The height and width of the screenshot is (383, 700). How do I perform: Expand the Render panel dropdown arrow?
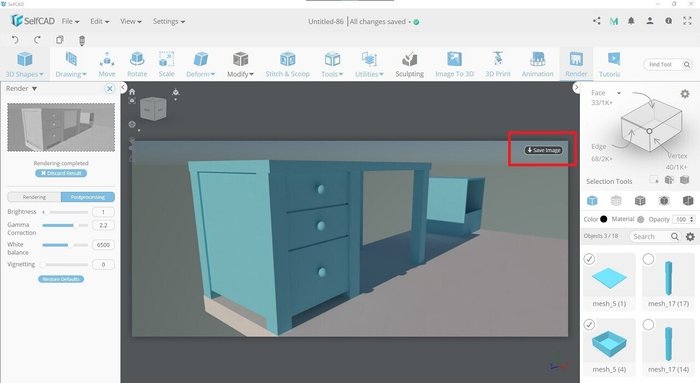34,88
